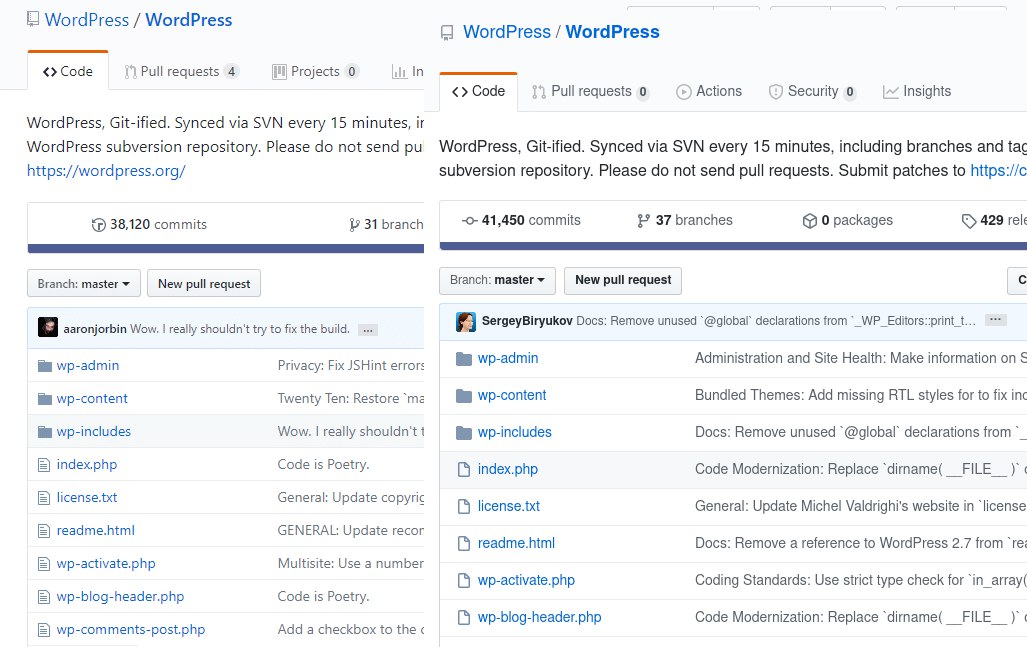Viewport: 1027px width, 647px height.
Task: Open wp-includes folder in right page
Action: [515, 432]
